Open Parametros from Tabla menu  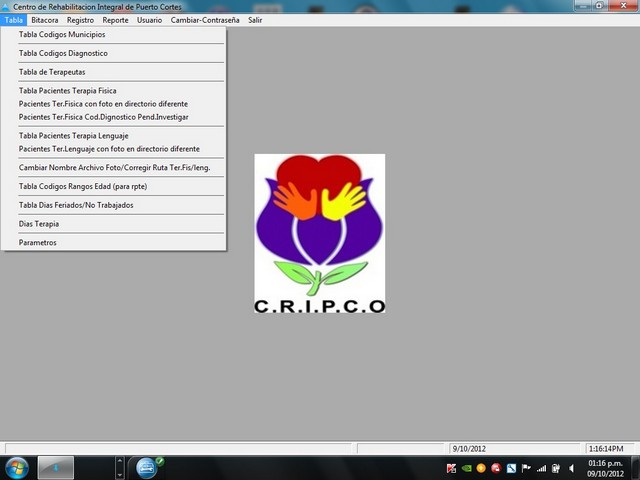(x=113, y=243)
